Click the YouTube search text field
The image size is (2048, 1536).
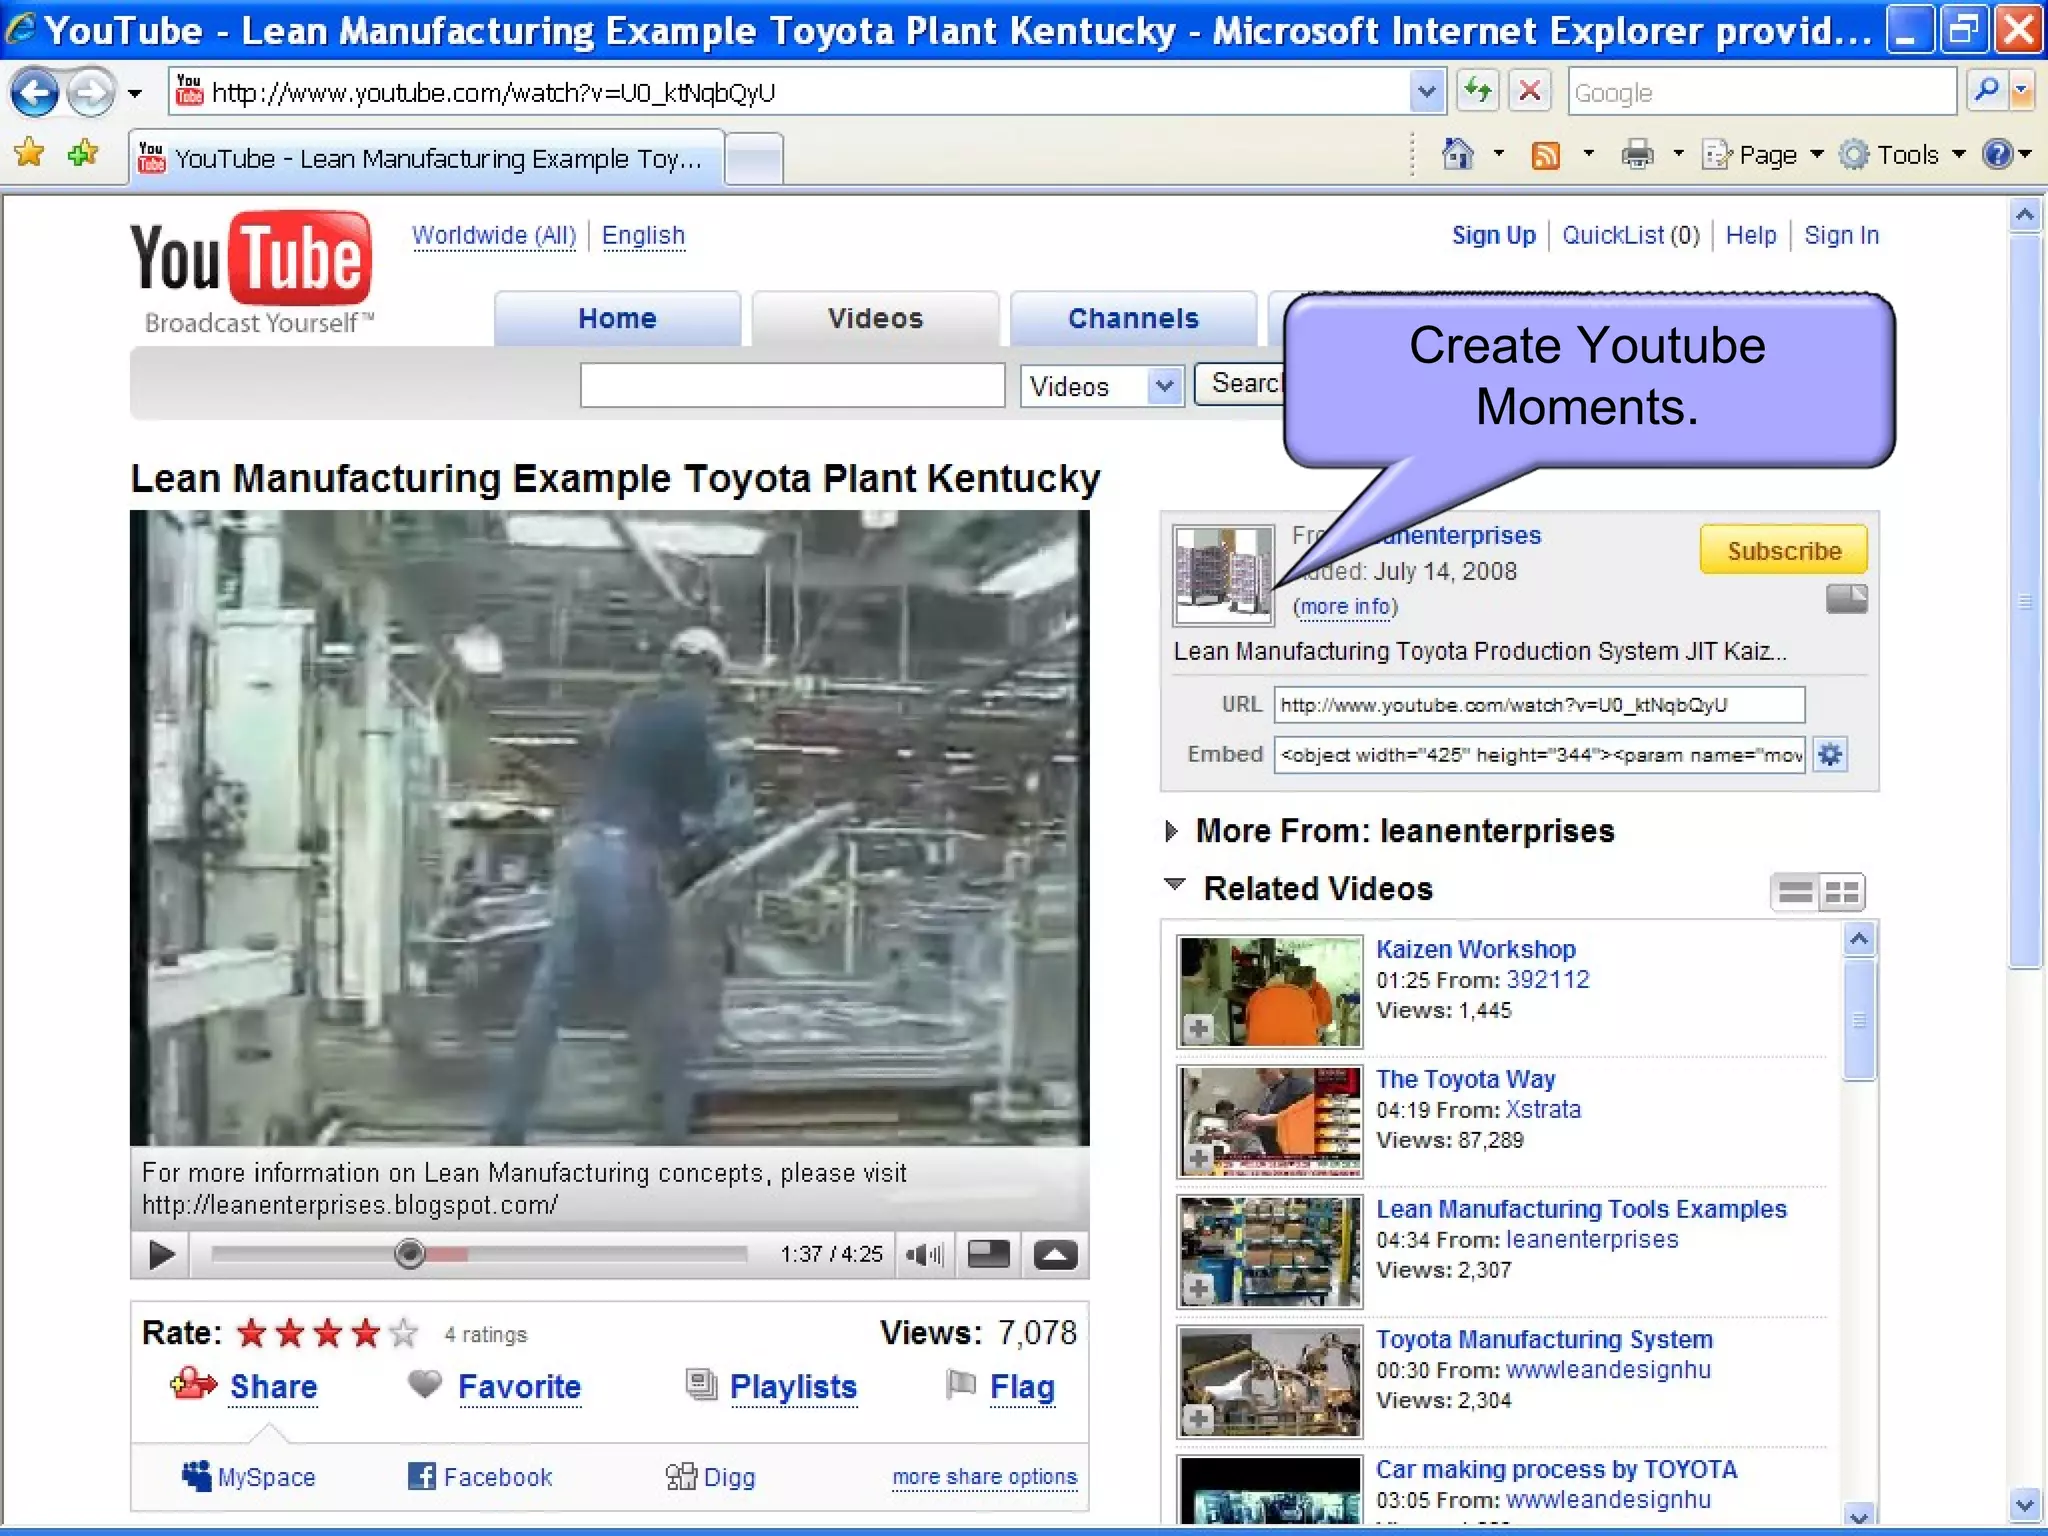tap(792, 386)
